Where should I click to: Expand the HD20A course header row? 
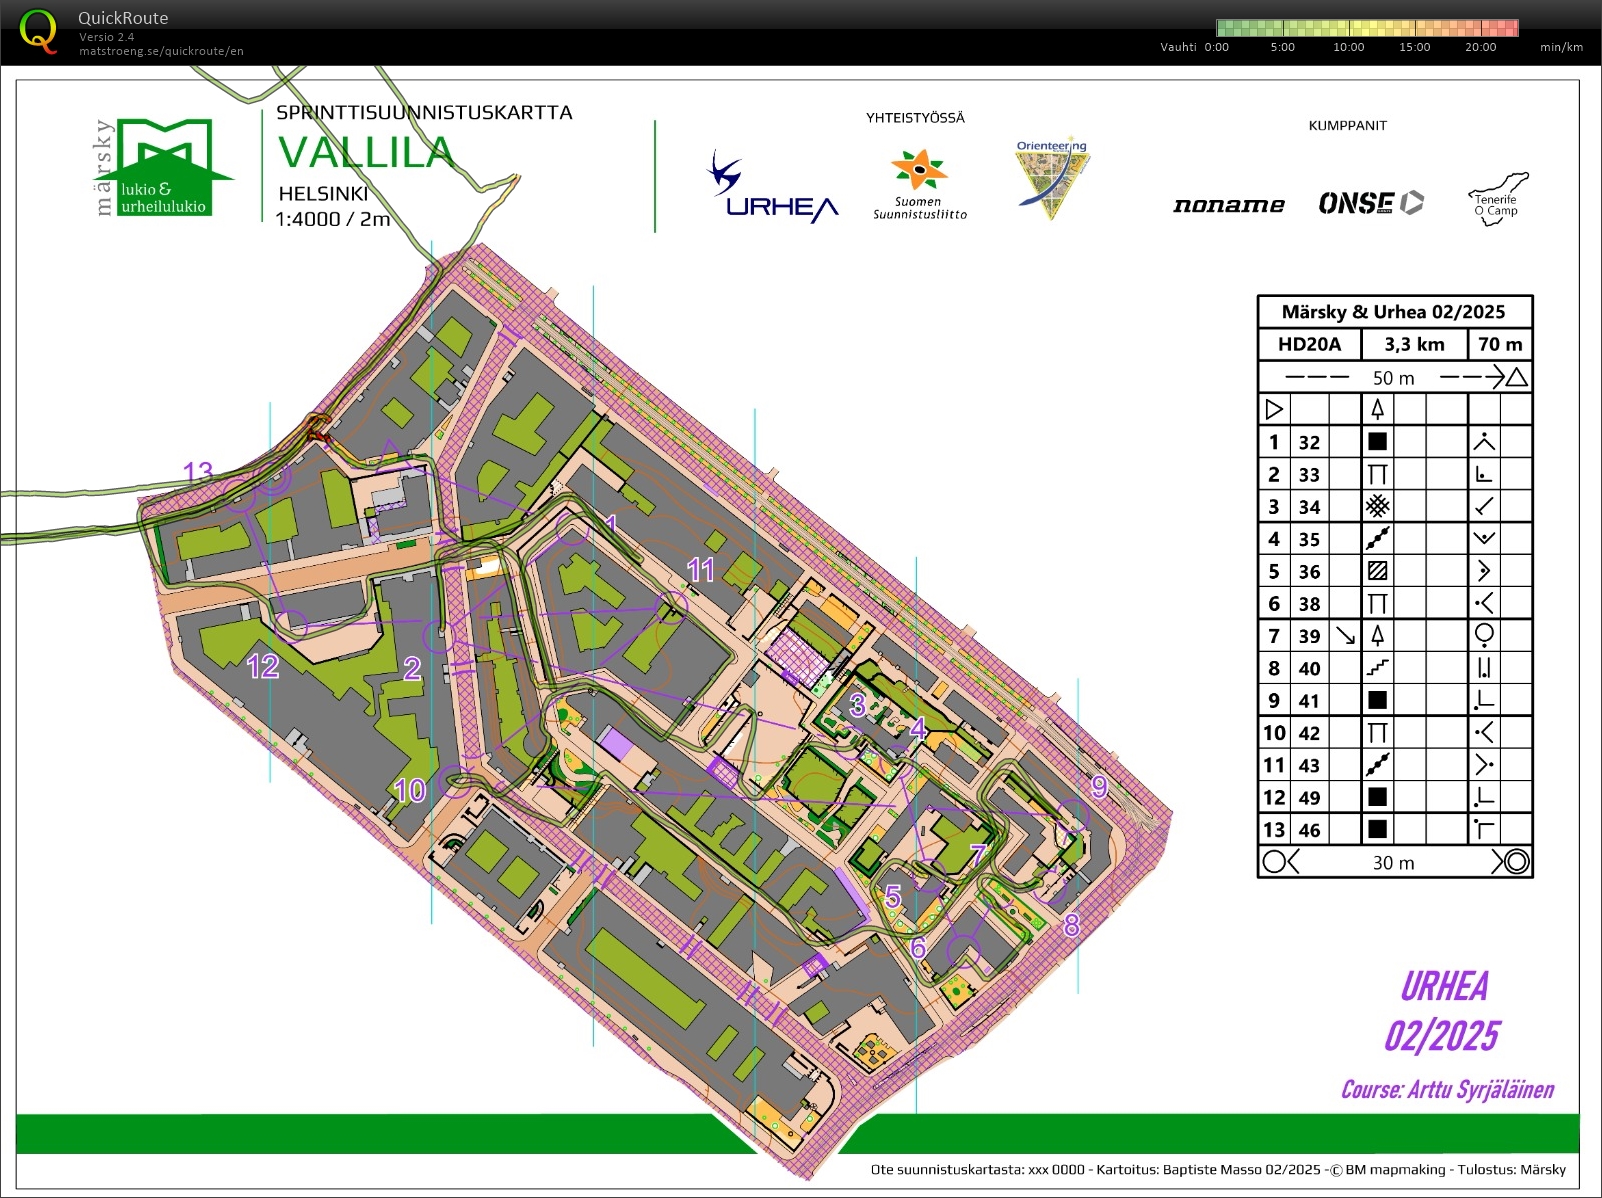click(x=1394, y=344)
